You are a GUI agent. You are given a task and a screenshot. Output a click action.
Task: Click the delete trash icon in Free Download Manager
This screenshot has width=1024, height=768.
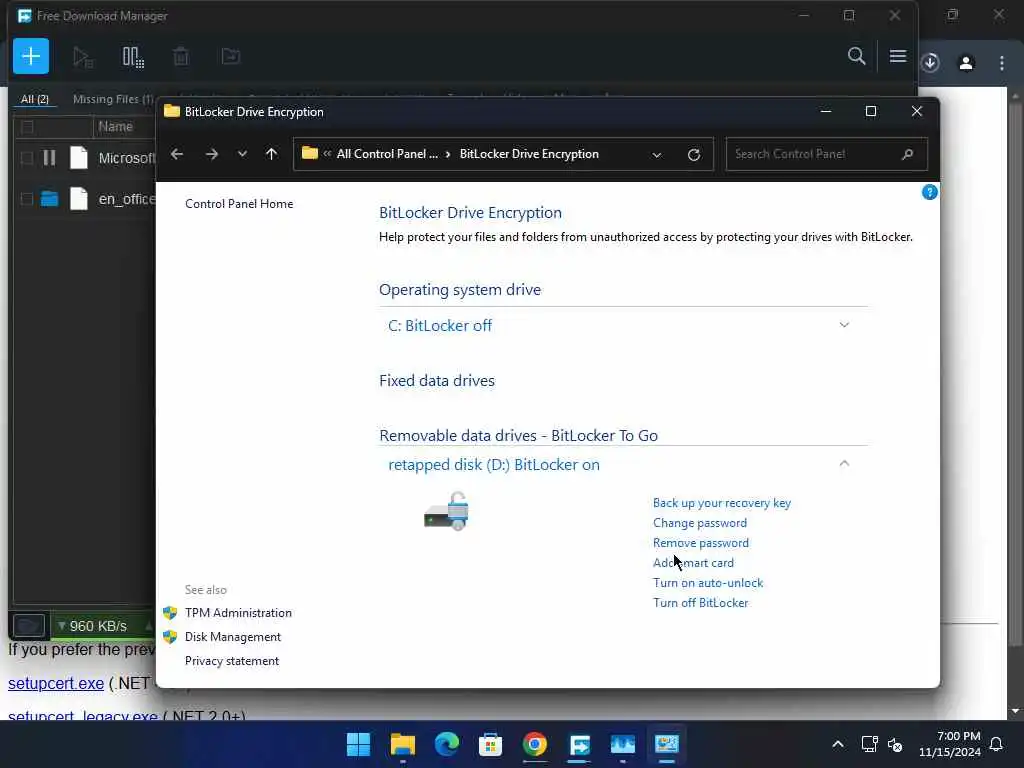[x=181, y=57]
